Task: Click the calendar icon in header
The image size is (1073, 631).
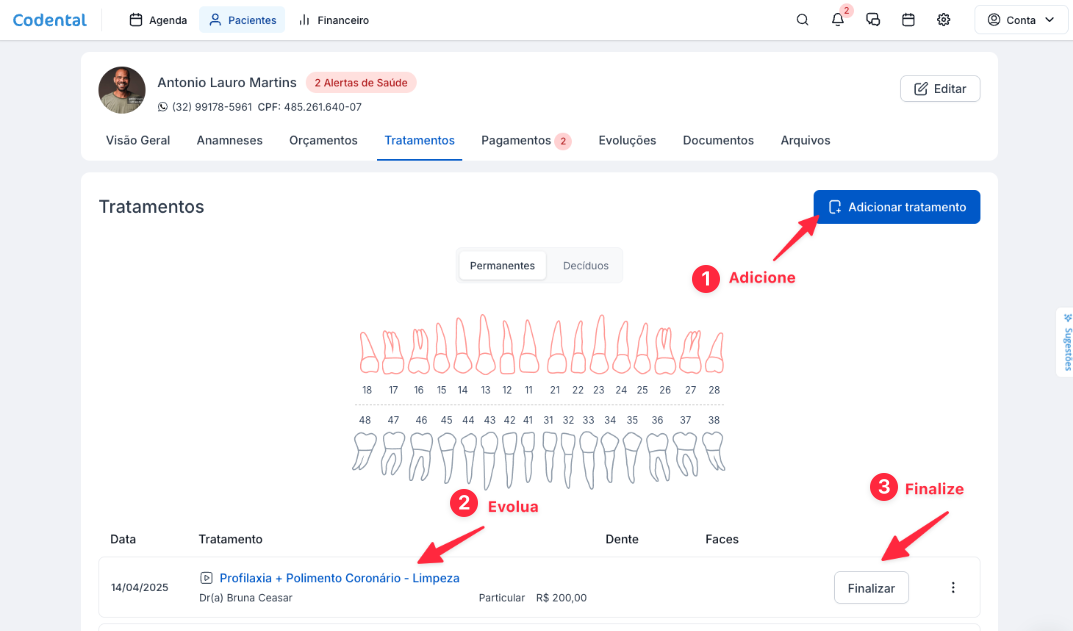Action: click(x=908, y=20)
